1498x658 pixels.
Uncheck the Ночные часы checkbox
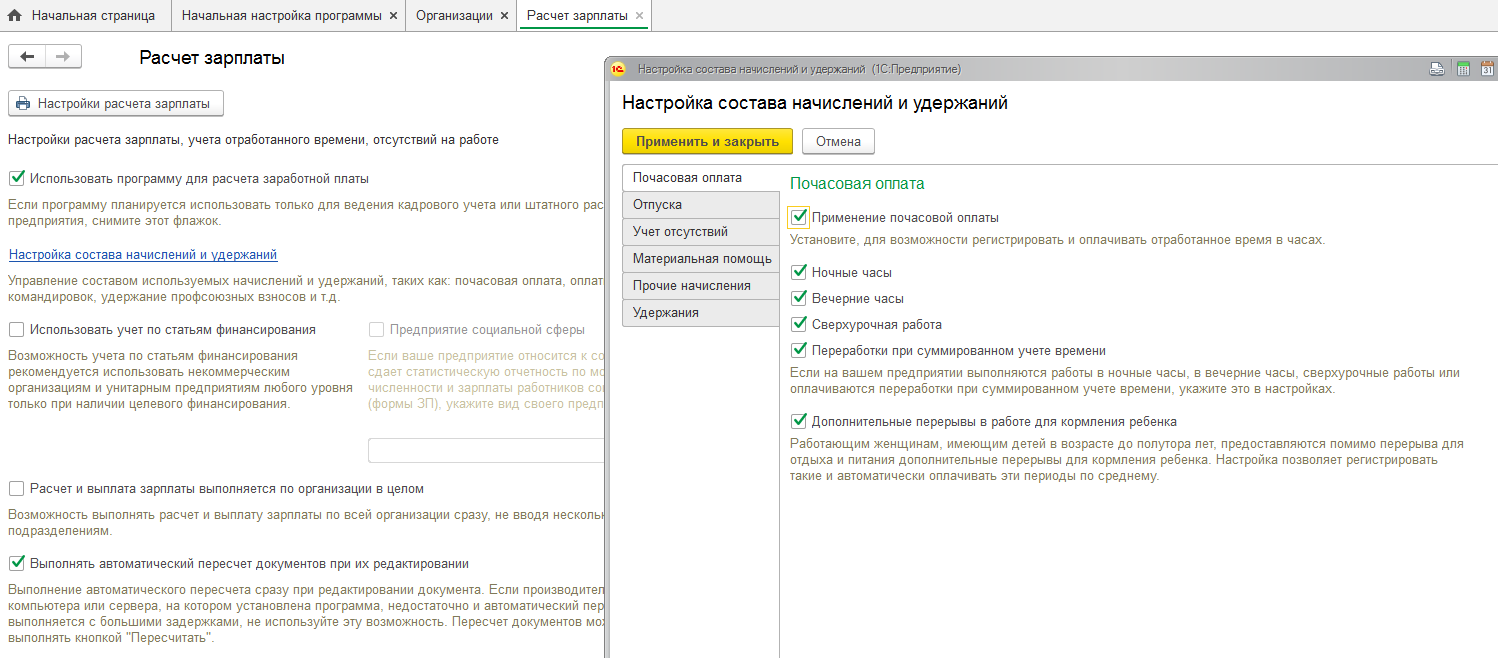(798, 272)
